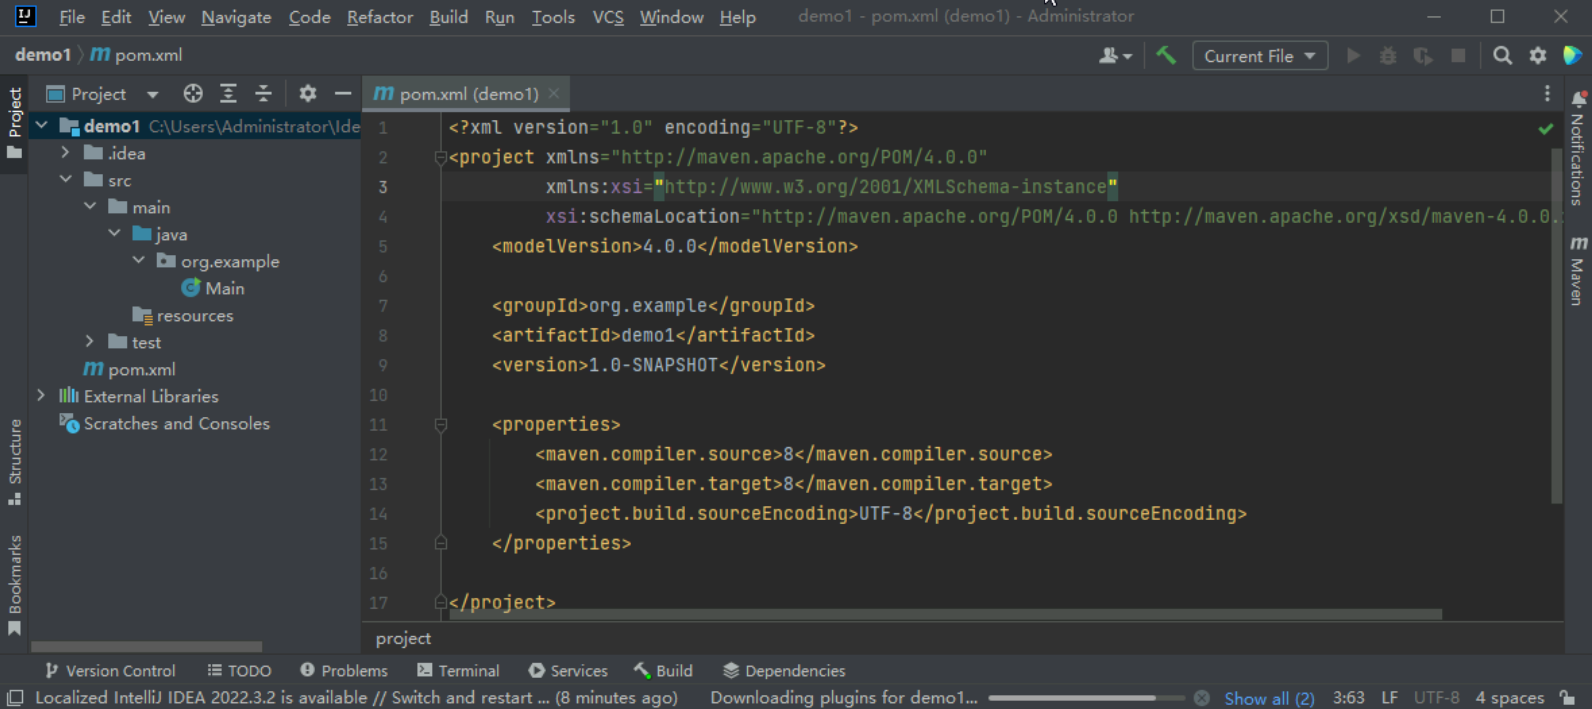Open the Problems tool window

coord(344,671)
